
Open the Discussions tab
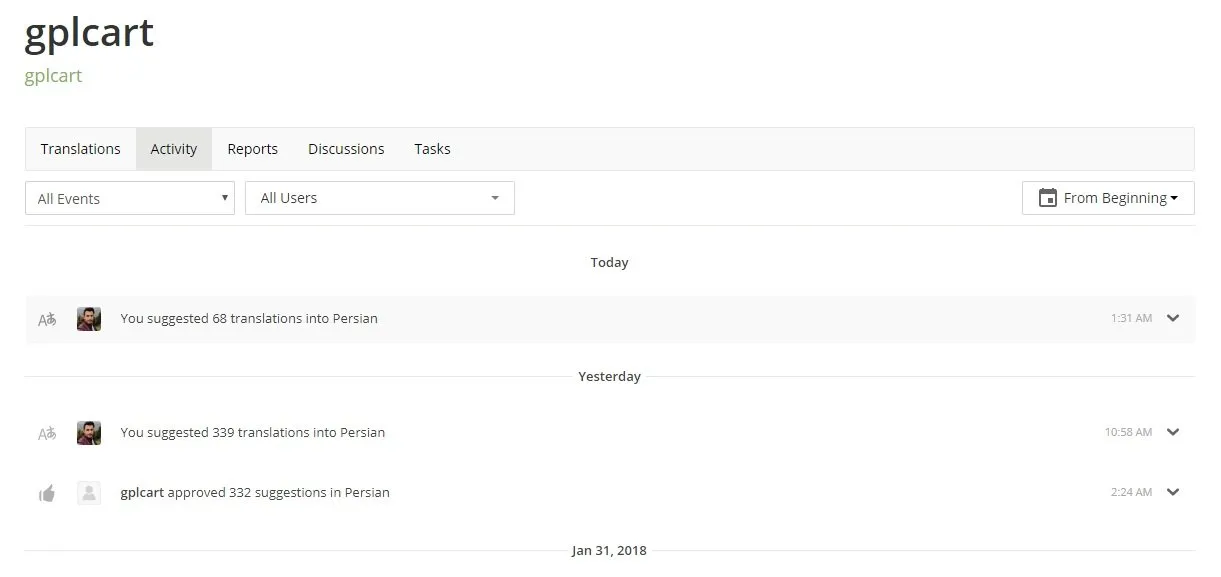(x=346, y=149)
